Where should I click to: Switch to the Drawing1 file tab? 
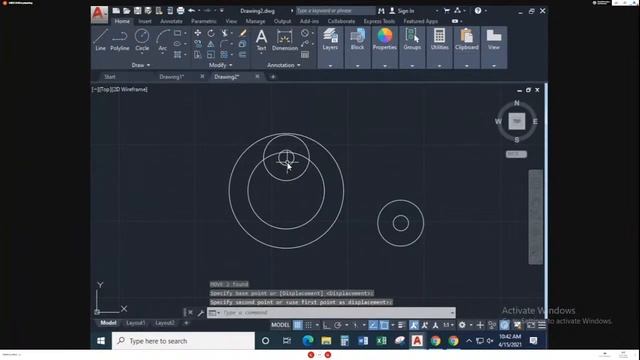[x=171, y=77]
